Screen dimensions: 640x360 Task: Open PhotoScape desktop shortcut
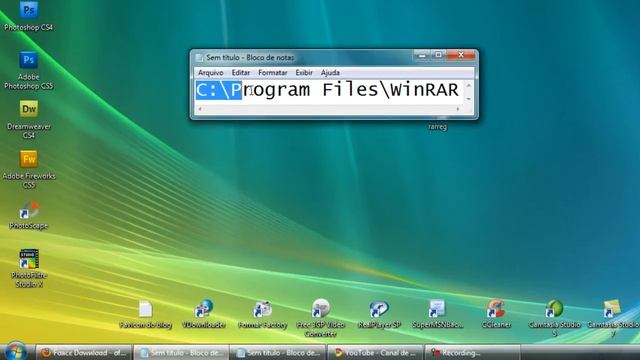pos(29,215)
